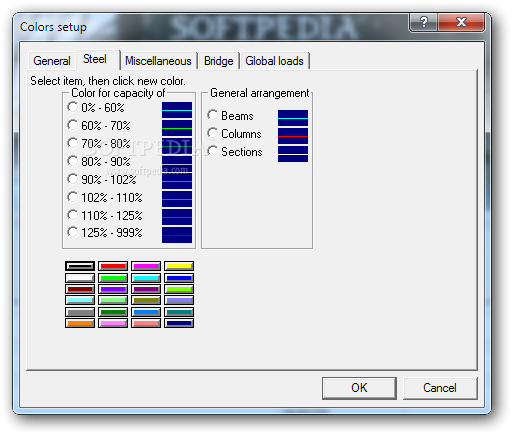The width and height of the screenshot is (512, 435).
Task: Choose the gray color swatch
Action: [x=80, y=312]
